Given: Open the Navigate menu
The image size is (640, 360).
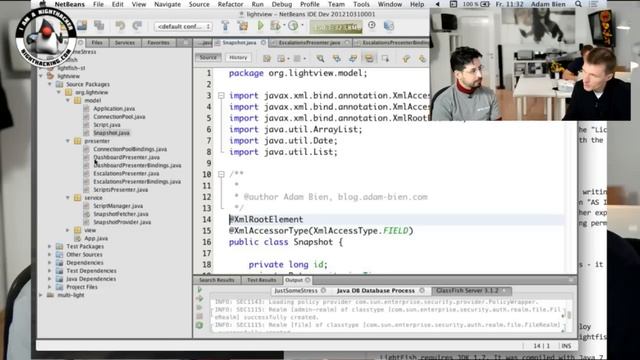Looking at the screenshot, I should pos(167,4).
